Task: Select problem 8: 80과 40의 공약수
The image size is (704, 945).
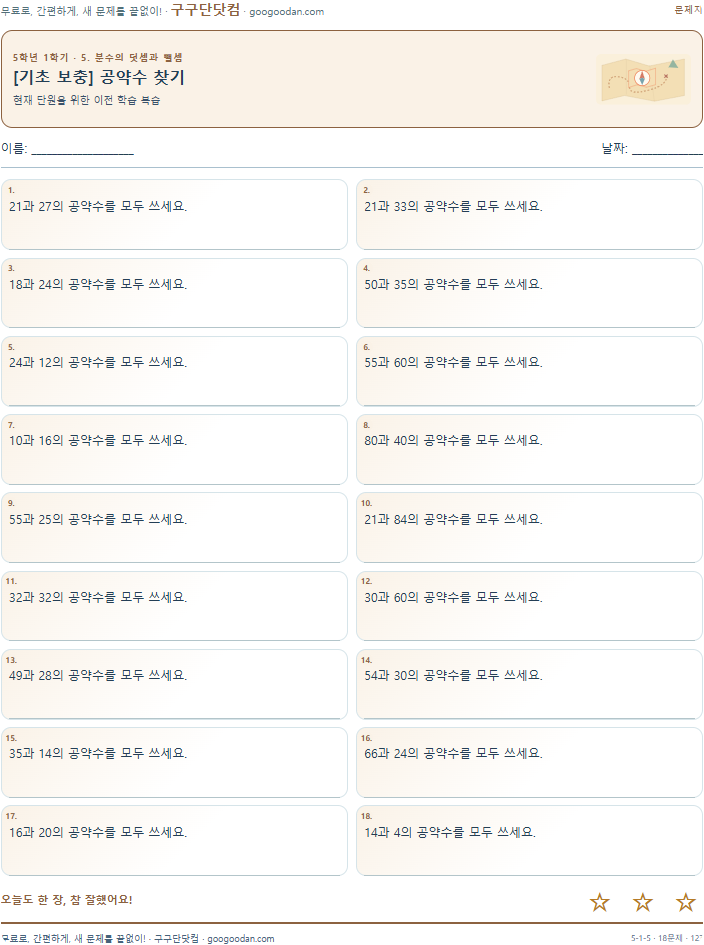Action: point(529,449)
